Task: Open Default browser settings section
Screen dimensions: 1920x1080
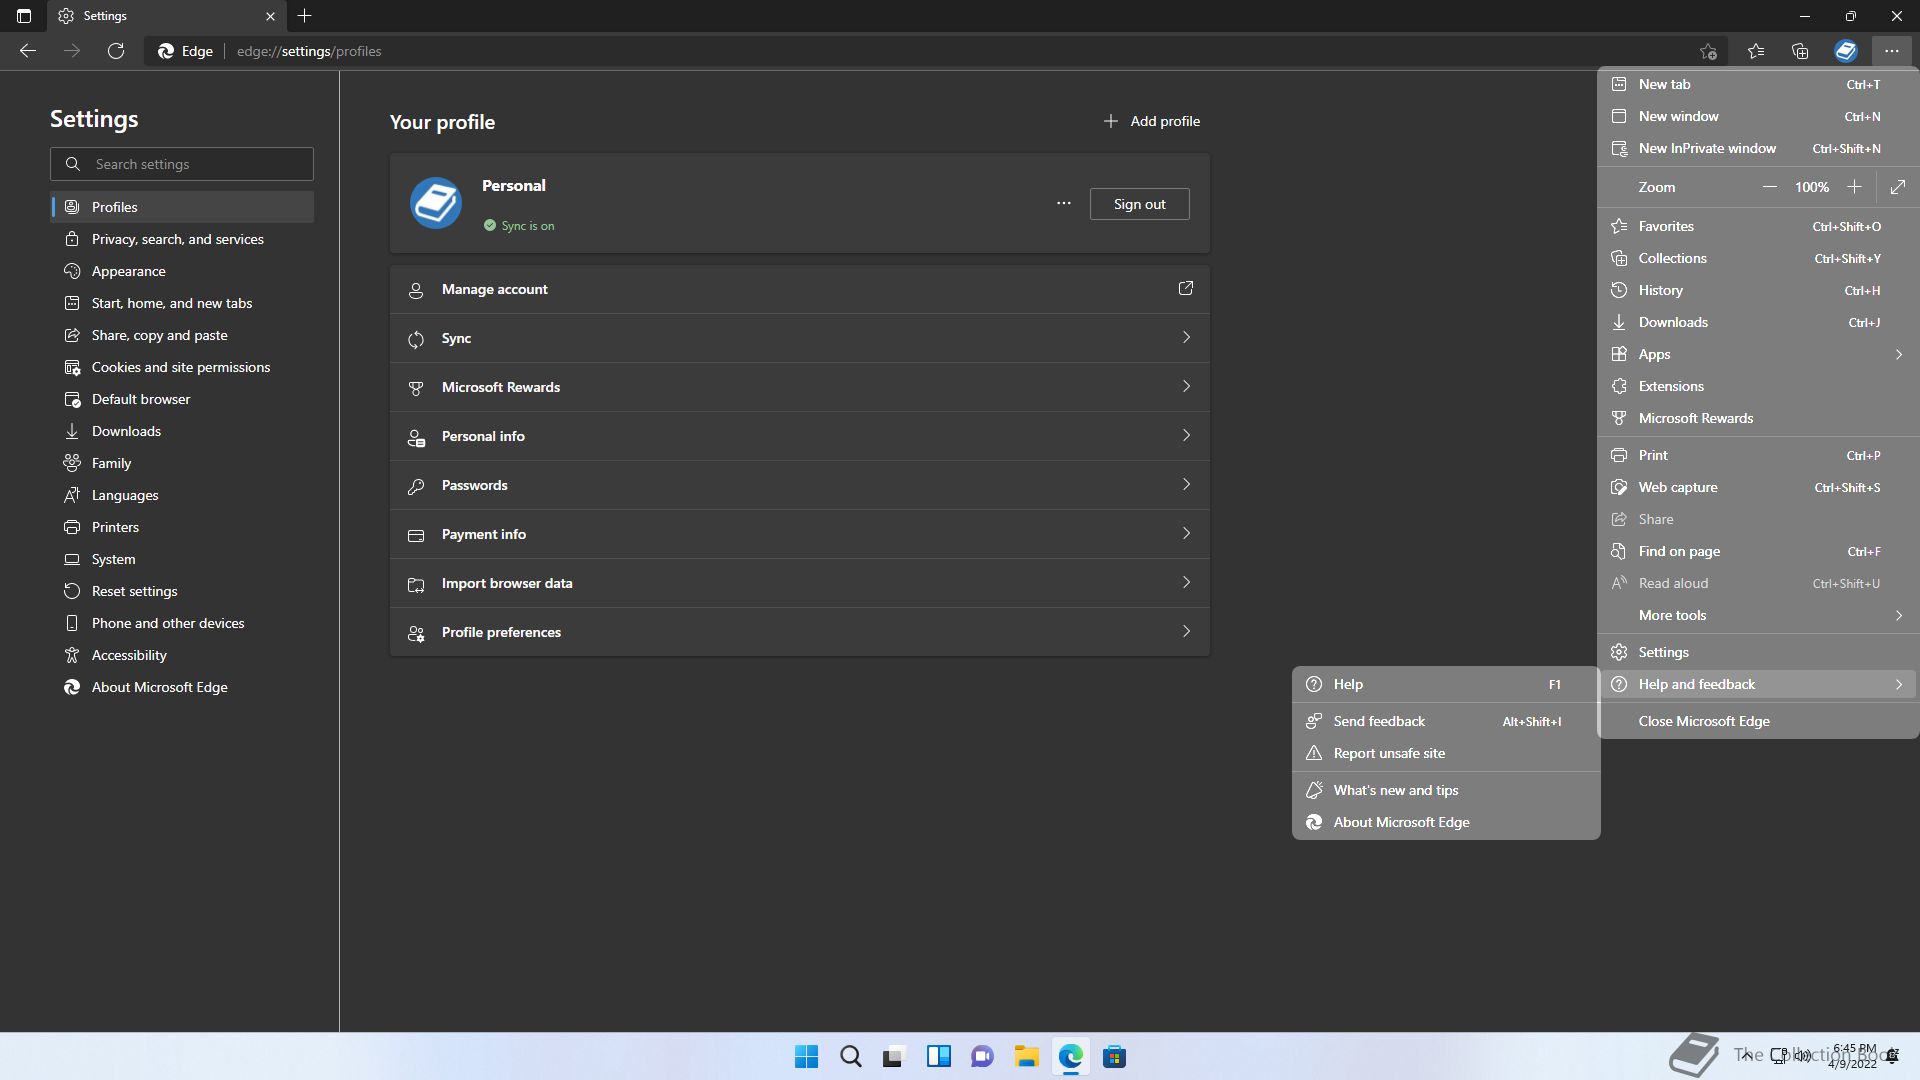Action: tap(182, 399)
